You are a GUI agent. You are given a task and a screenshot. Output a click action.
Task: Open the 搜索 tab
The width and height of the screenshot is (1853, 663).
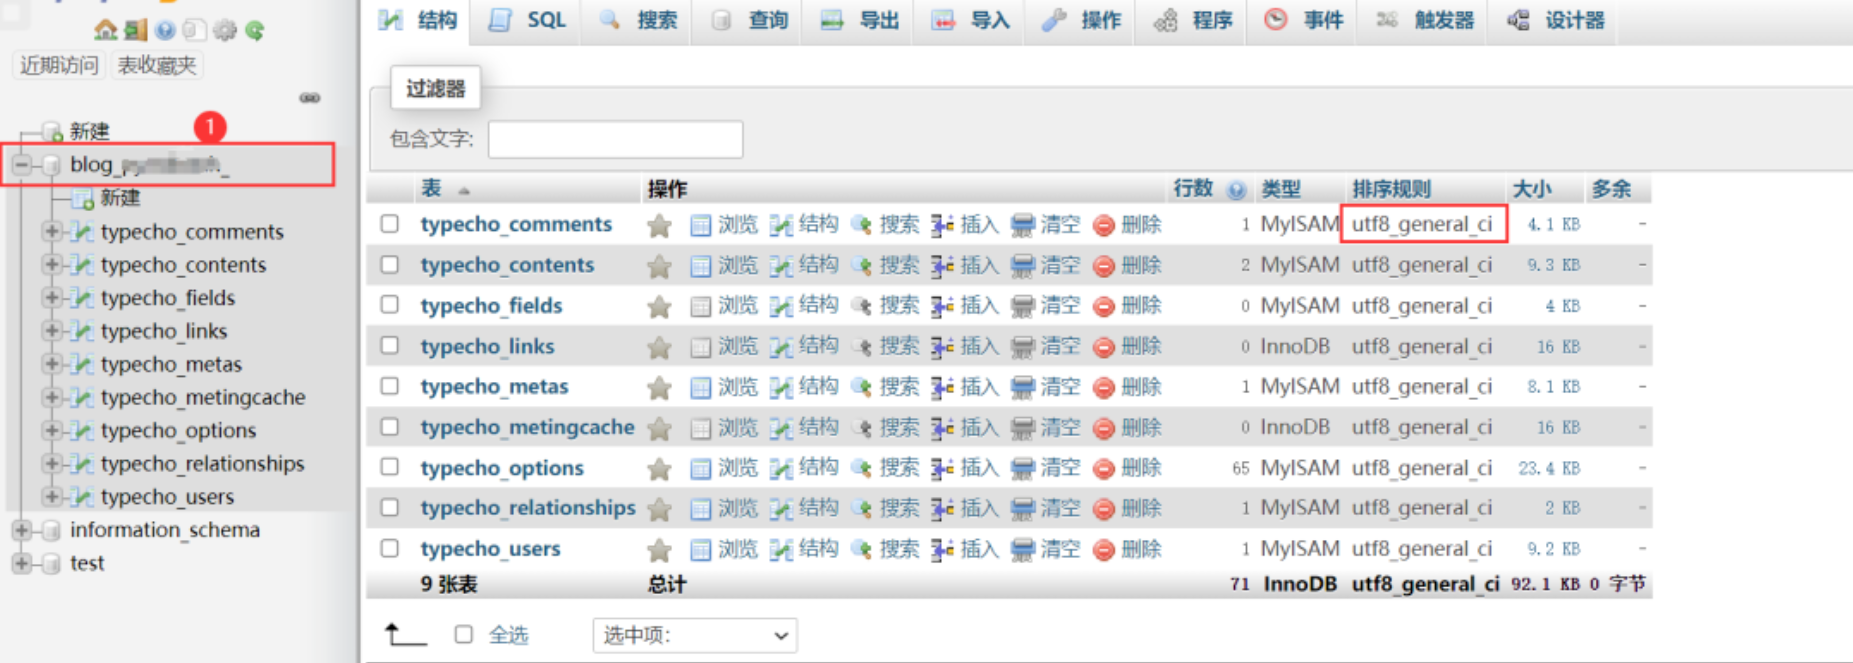[x=637, y=21]
